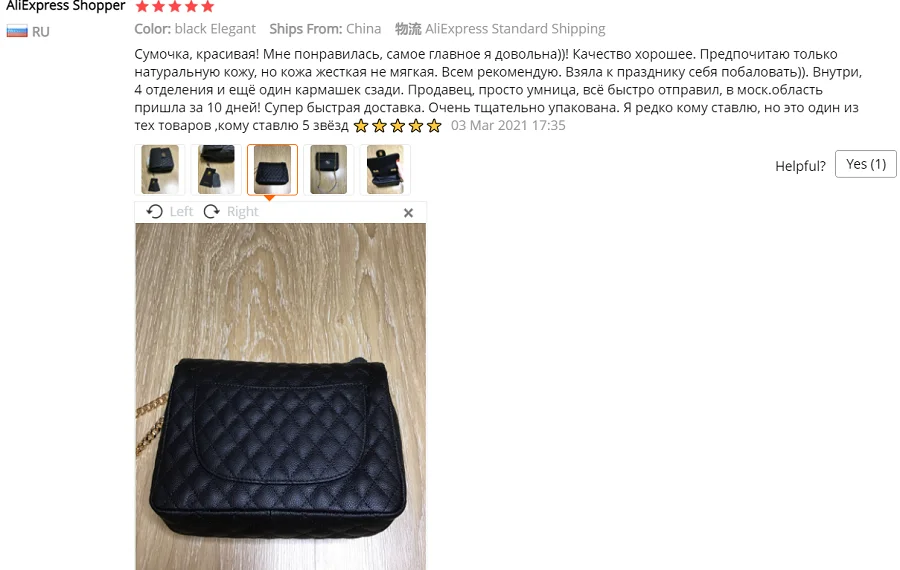
Task: Mark review helpful with Yes (1)
Action: [x=866, y=164]
